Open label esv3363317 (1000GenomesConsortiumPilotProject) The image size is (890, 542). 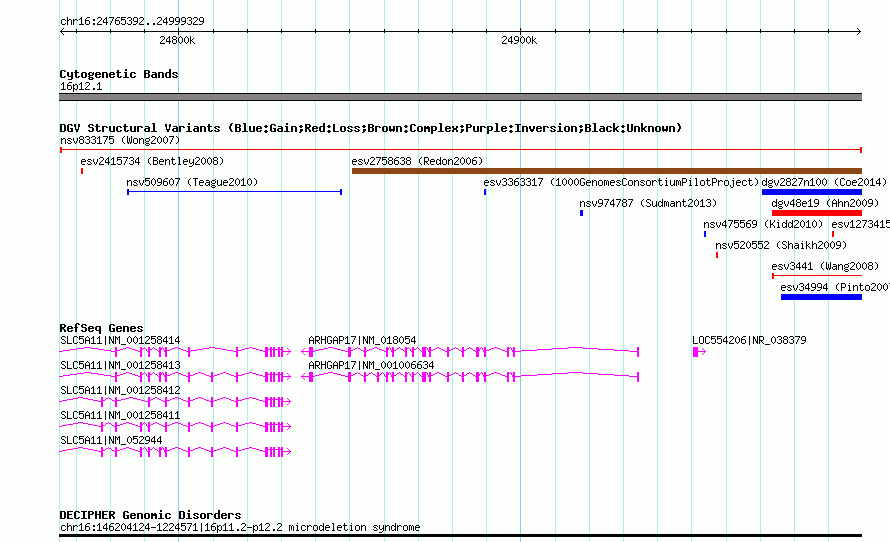621,182
